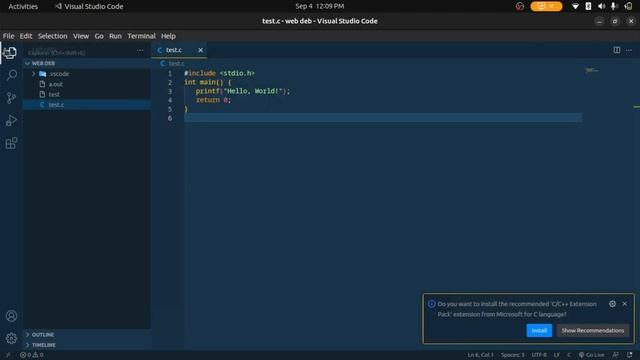Click Ln 6, Col 1 in status bar

[480, 355]
